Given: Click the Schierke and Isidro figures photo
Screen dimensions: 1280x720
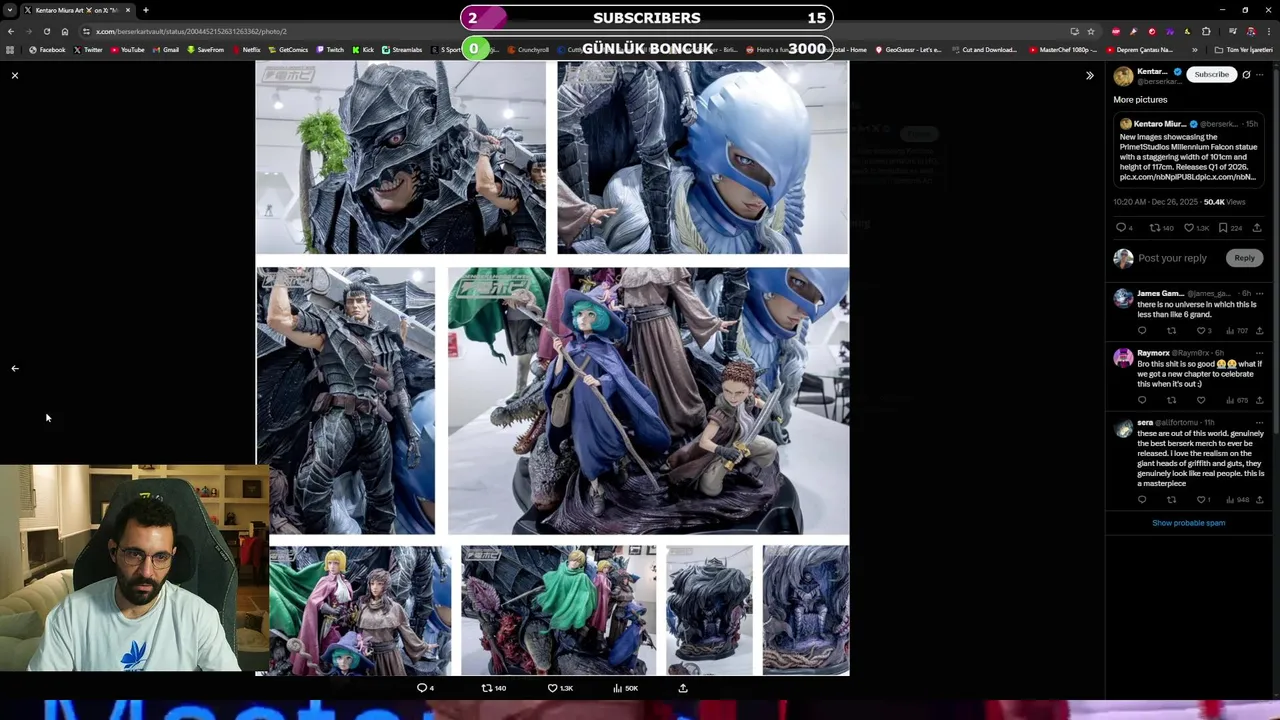Looking at the screenshot, I should (648, 400).
